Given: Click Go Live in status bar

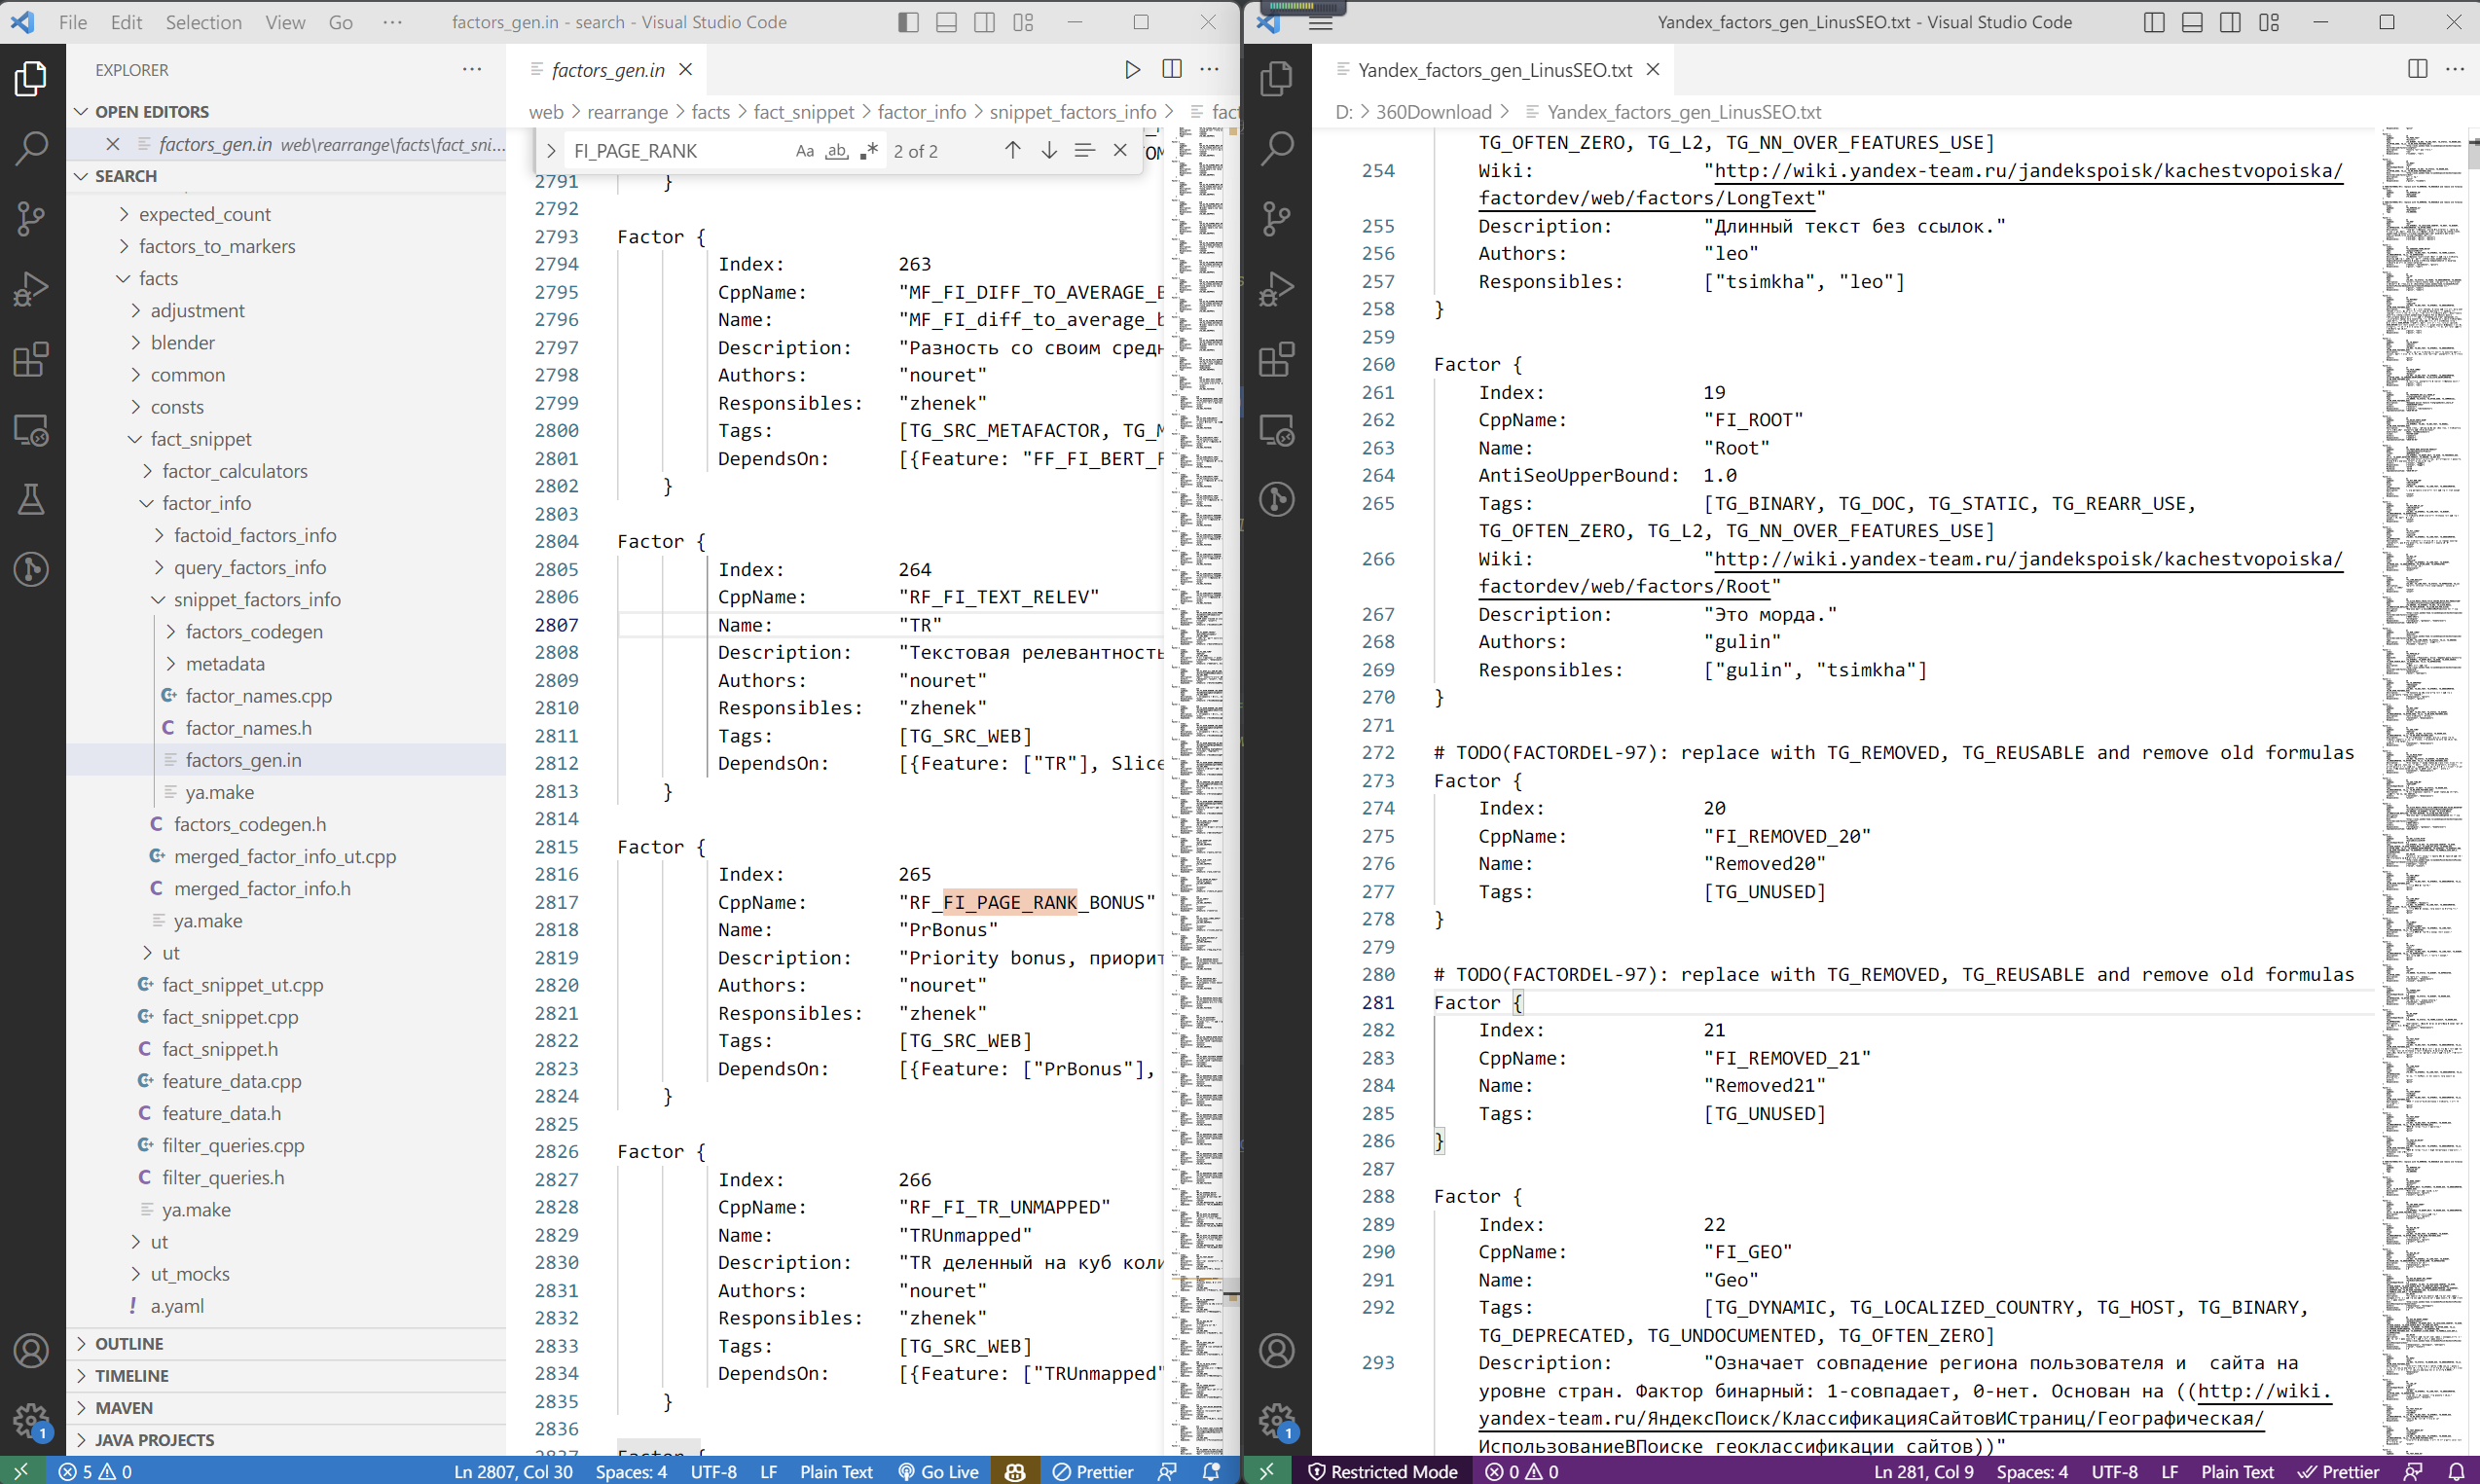Looking at the screenshot, I should [938, 1471].
